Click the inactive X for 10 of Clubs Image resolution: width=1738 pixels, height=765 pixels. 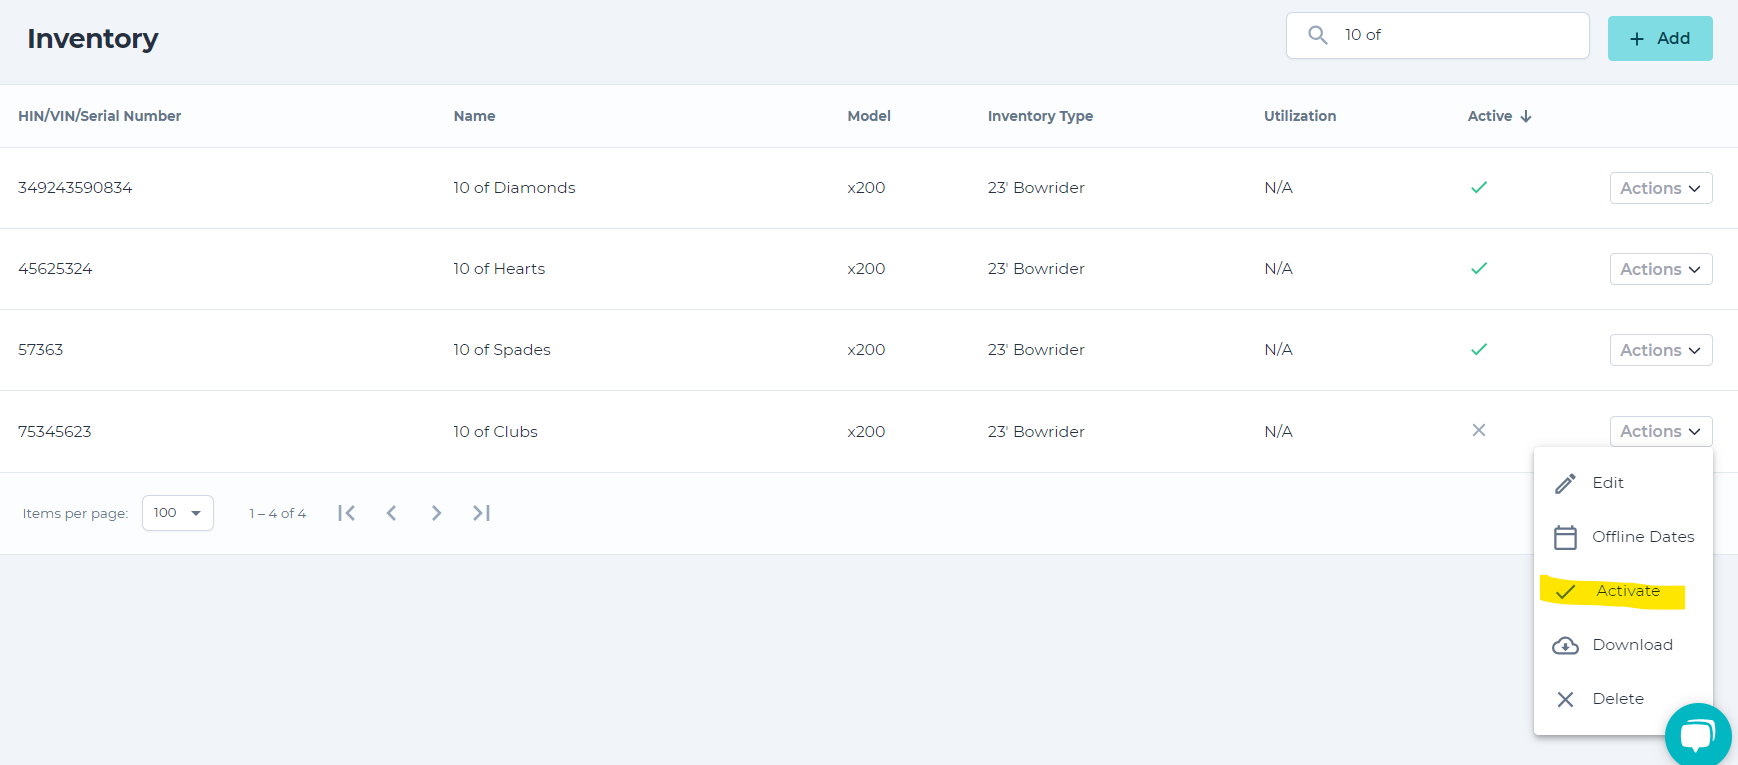pos(1479,430)
